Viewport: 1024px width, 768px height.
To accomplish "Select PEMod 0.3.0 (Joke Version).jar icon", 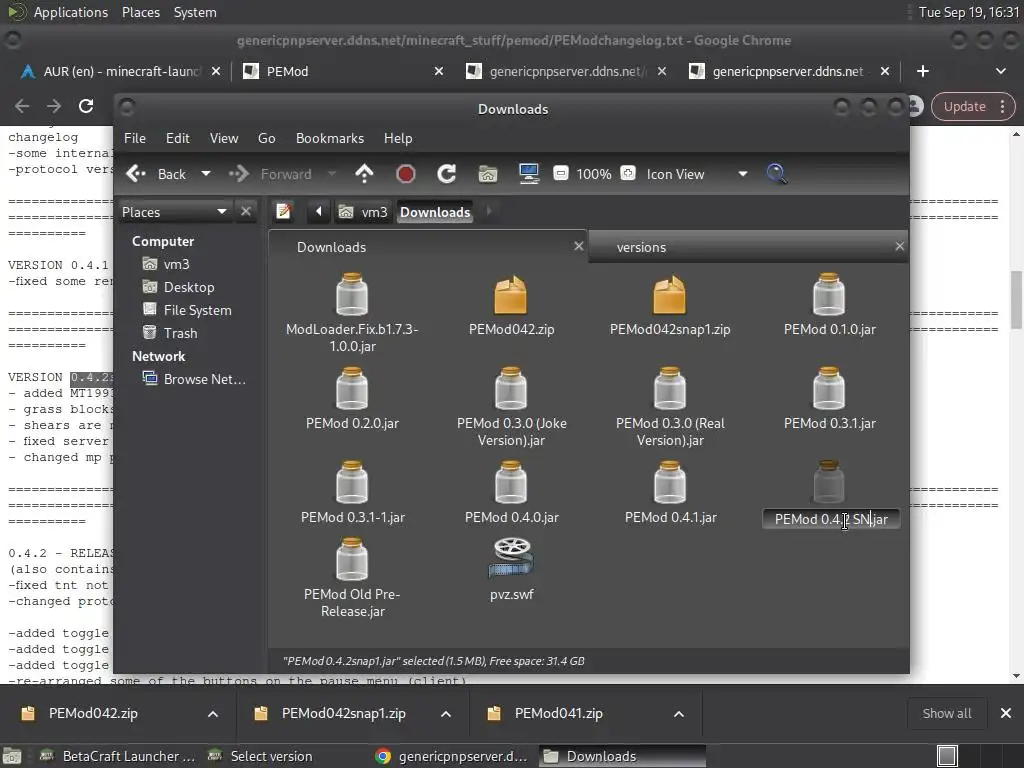I will pos(511,388).
